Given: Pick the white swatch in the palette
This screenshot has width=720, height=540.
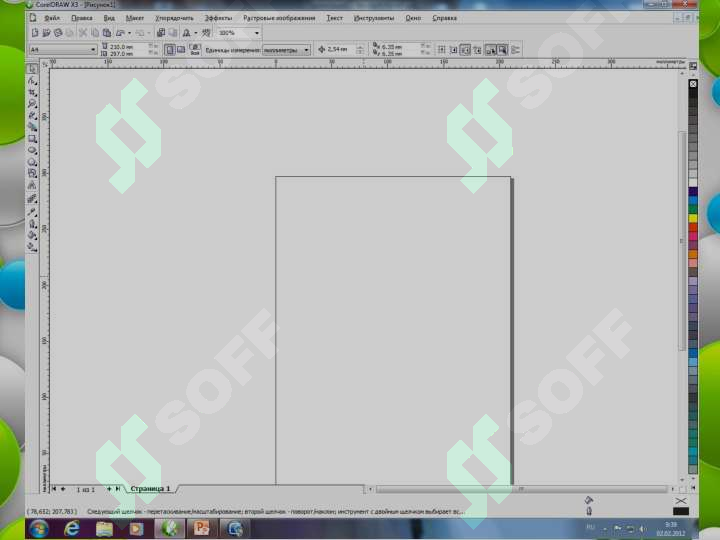Looking at the screenshot, I should click(x=693, y=183).
